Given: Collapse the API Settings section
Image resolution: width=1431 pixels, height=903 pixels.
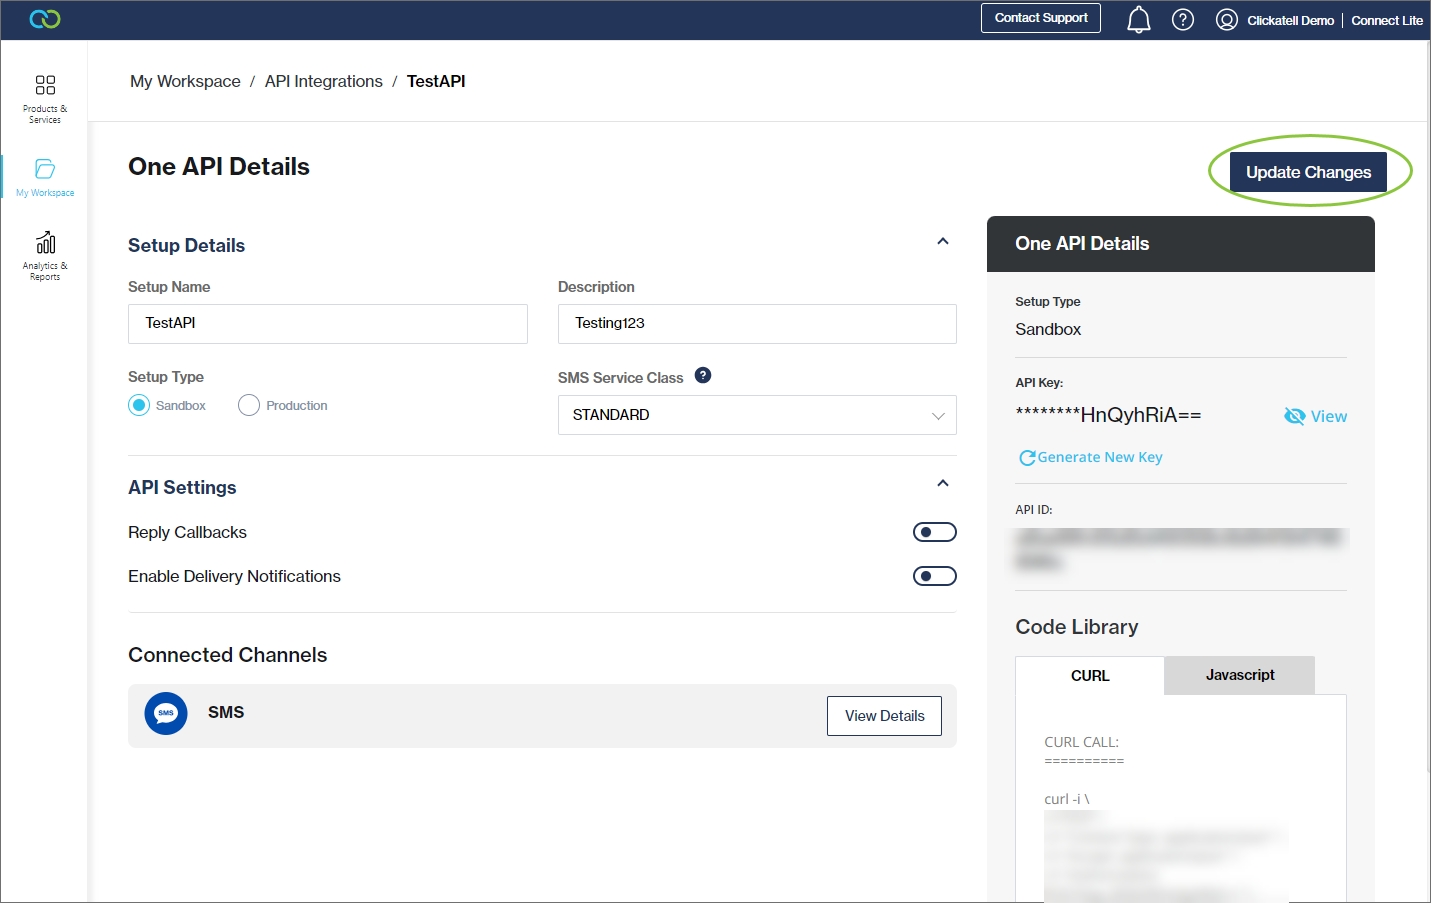Looking at the screenshot, I should (x=942, y=484).
